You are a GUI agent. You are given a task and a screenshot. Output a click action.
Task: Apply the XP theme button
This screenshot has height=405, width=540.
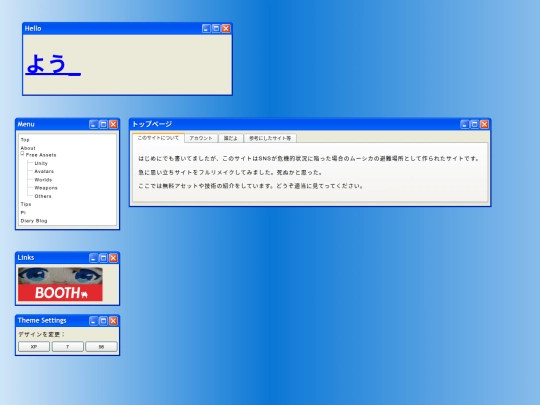click(34, 346)
